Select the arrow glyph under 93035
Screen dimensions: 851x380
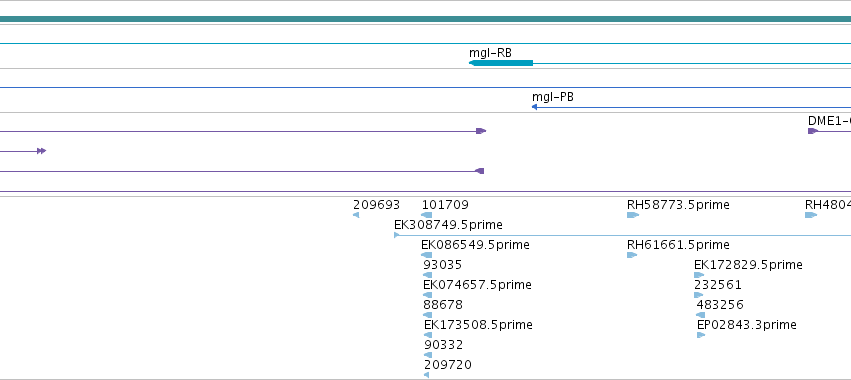pyautogui.click(x=427, y=275)
